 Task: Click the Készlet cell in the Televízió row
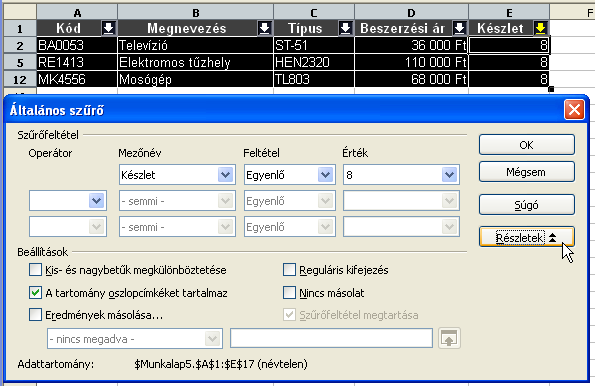pos(509,46)
